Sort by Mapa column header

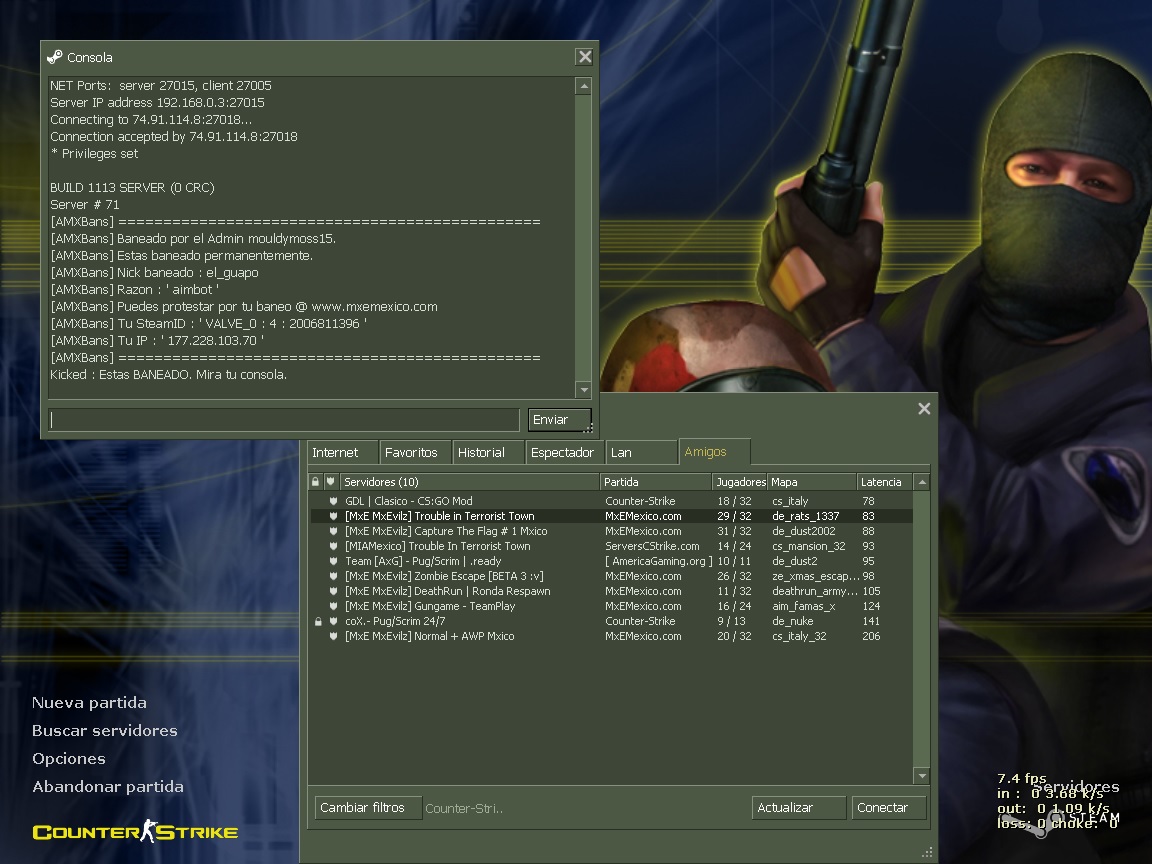coord(812,482)
